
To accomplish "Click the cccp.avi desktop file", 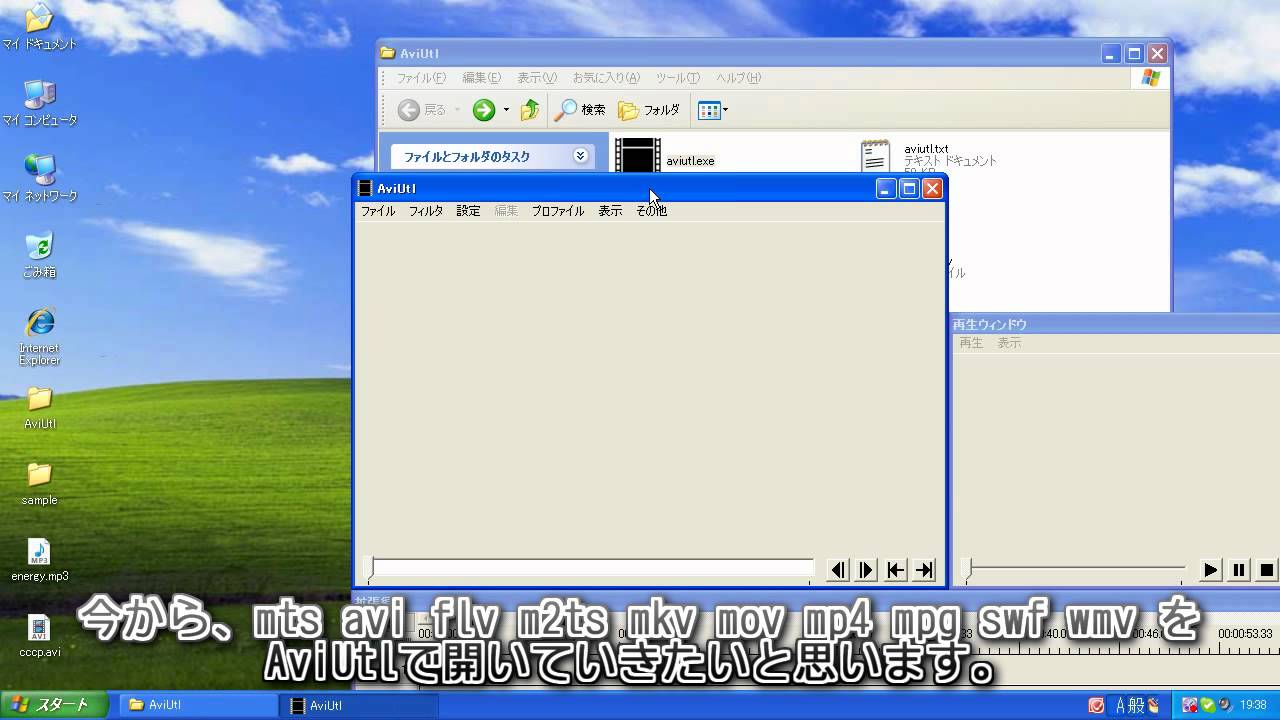I will [39, 636].
